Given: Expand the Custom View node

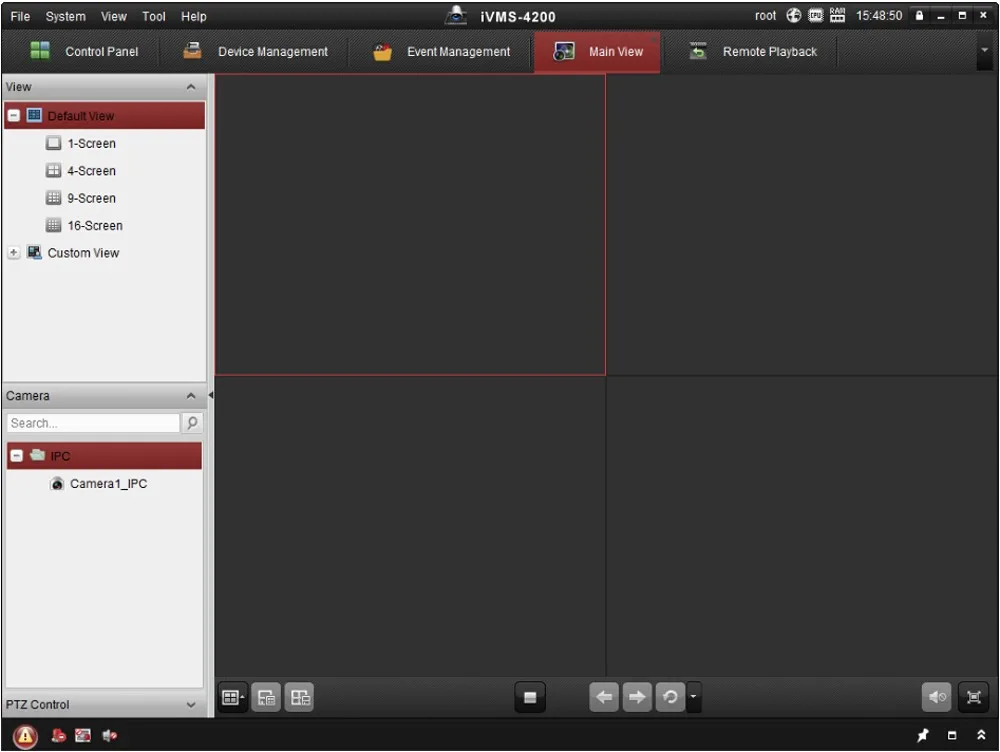Looking at the screenshot, I should pyautogui.click(x=14, y=253).
